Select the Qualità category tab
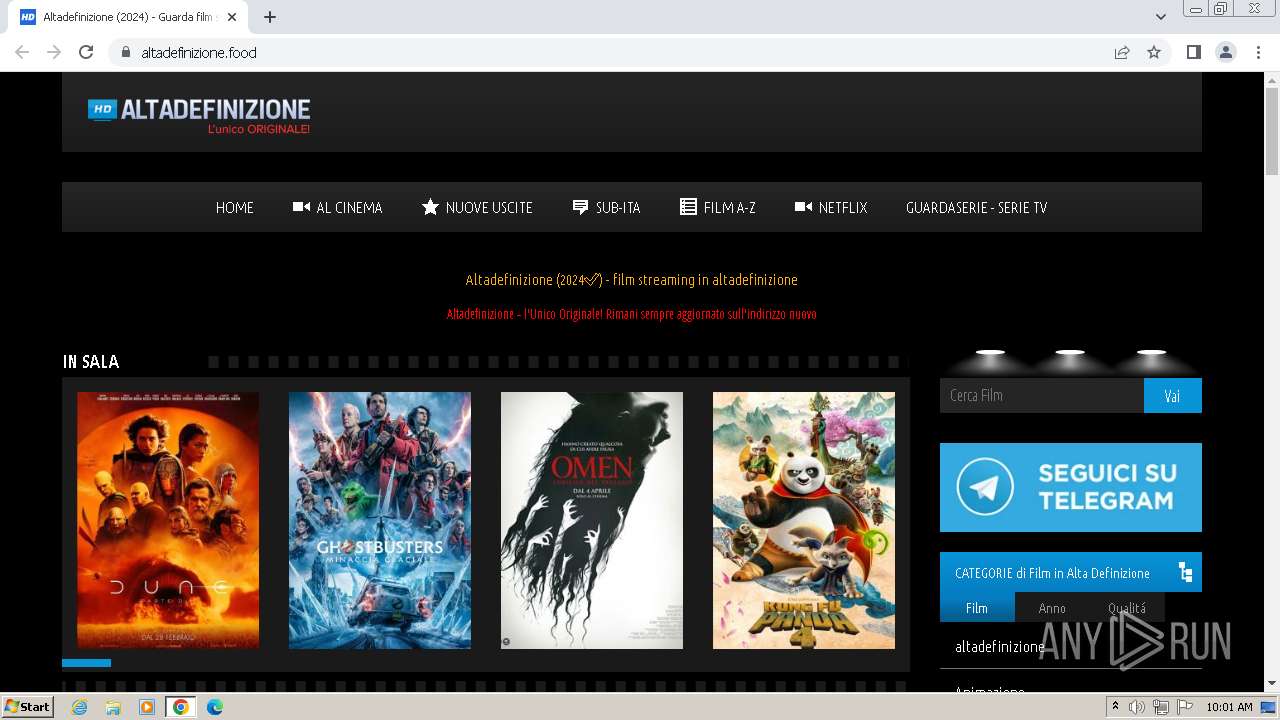The height and width of the screenshot is (720, 1280). [x=1127, y=607]
